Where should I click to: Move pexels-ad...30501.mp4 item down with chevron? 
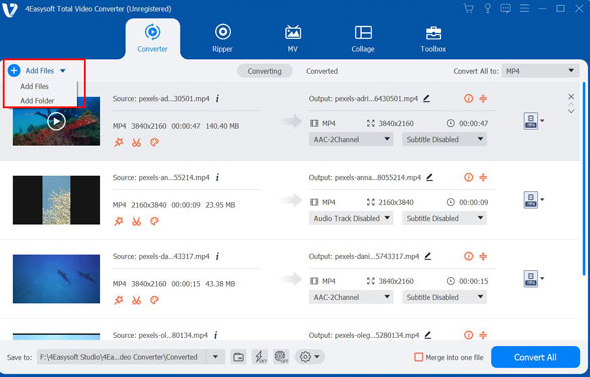click(x=571, y=111)
